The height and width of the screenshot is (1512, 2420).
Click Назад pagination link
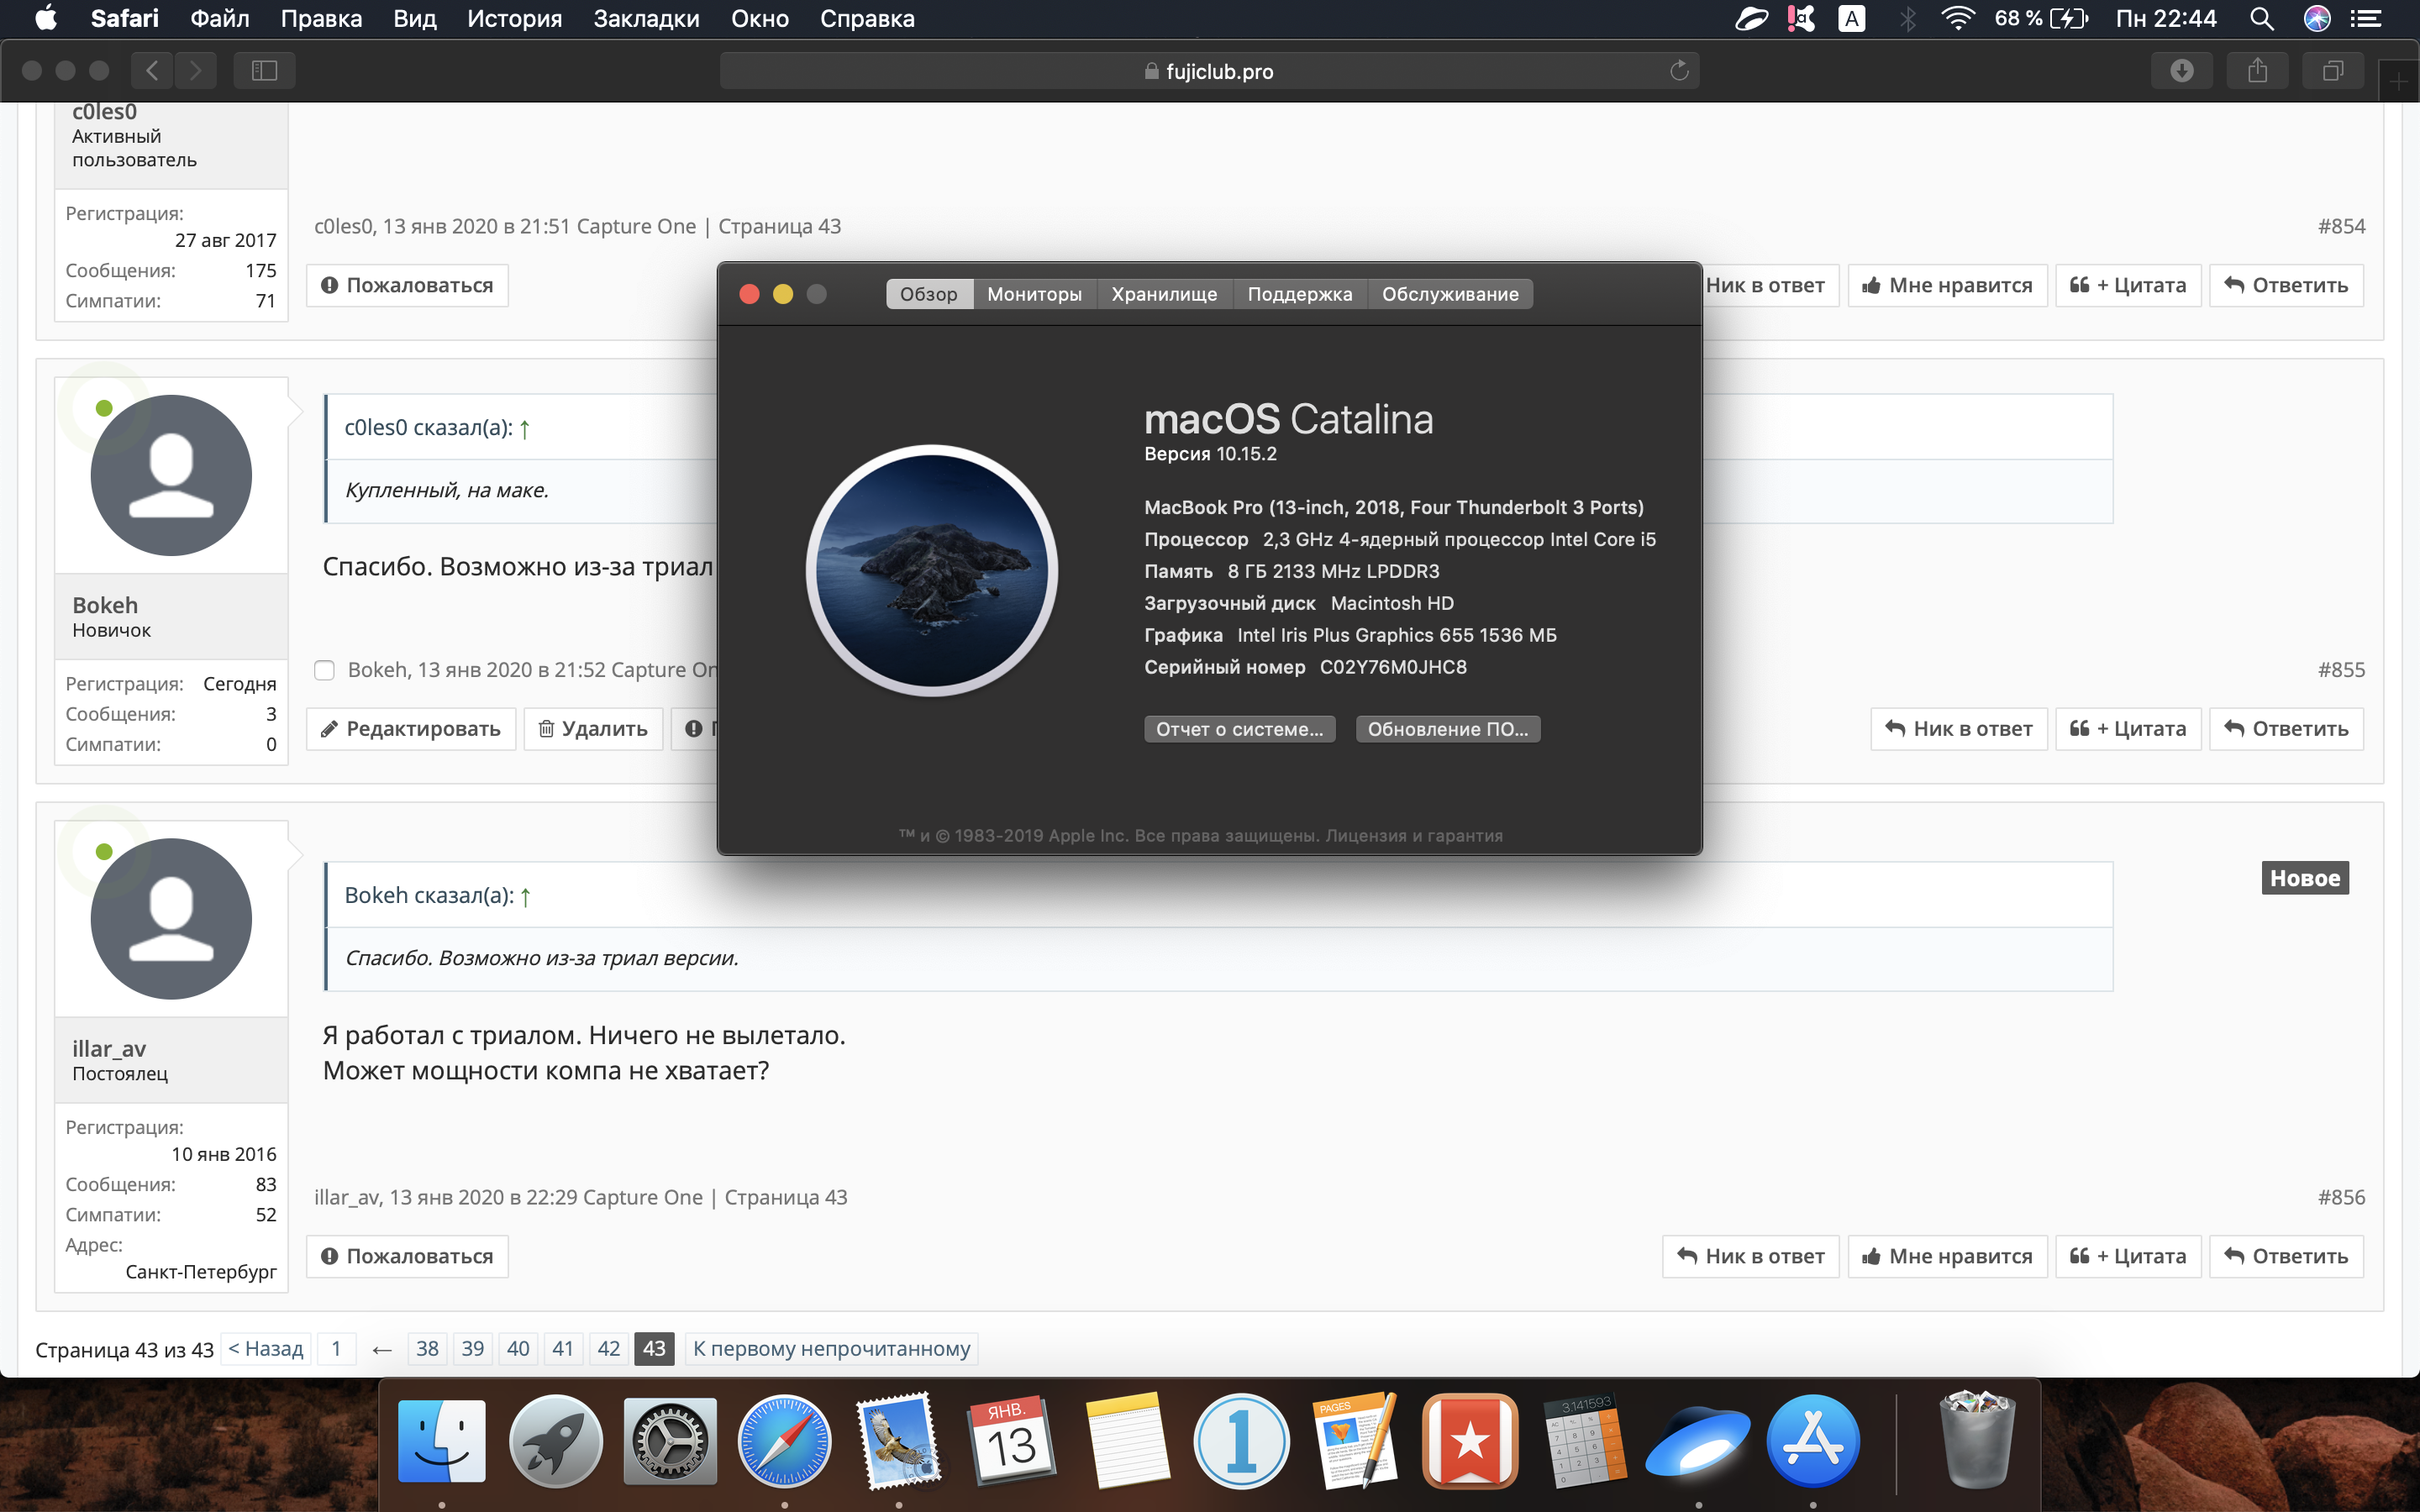[266, 1348]
